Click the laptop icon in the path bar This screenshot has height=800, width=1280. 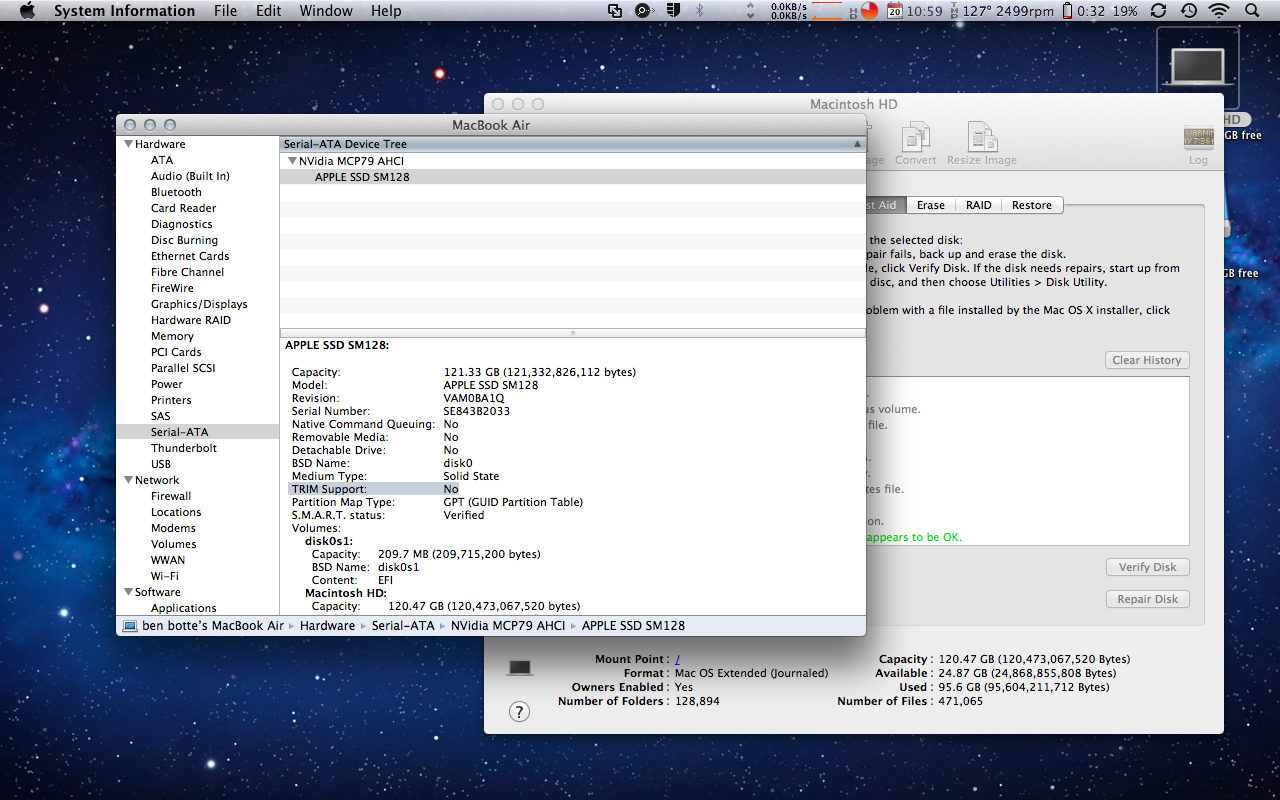click(129, 626)
